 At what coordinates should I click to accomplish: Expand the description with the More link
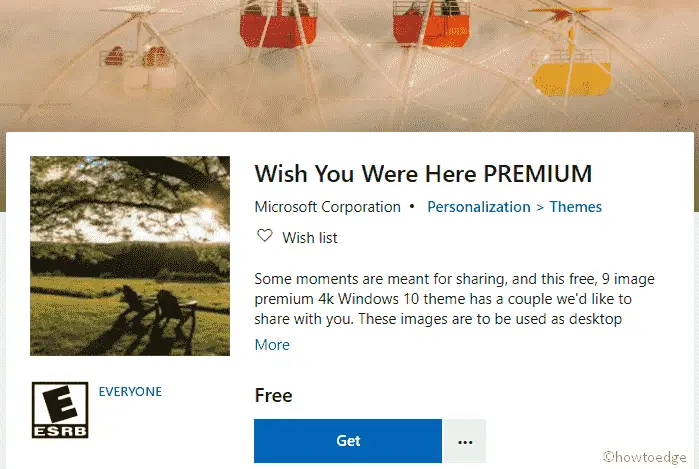coord(272,345)
